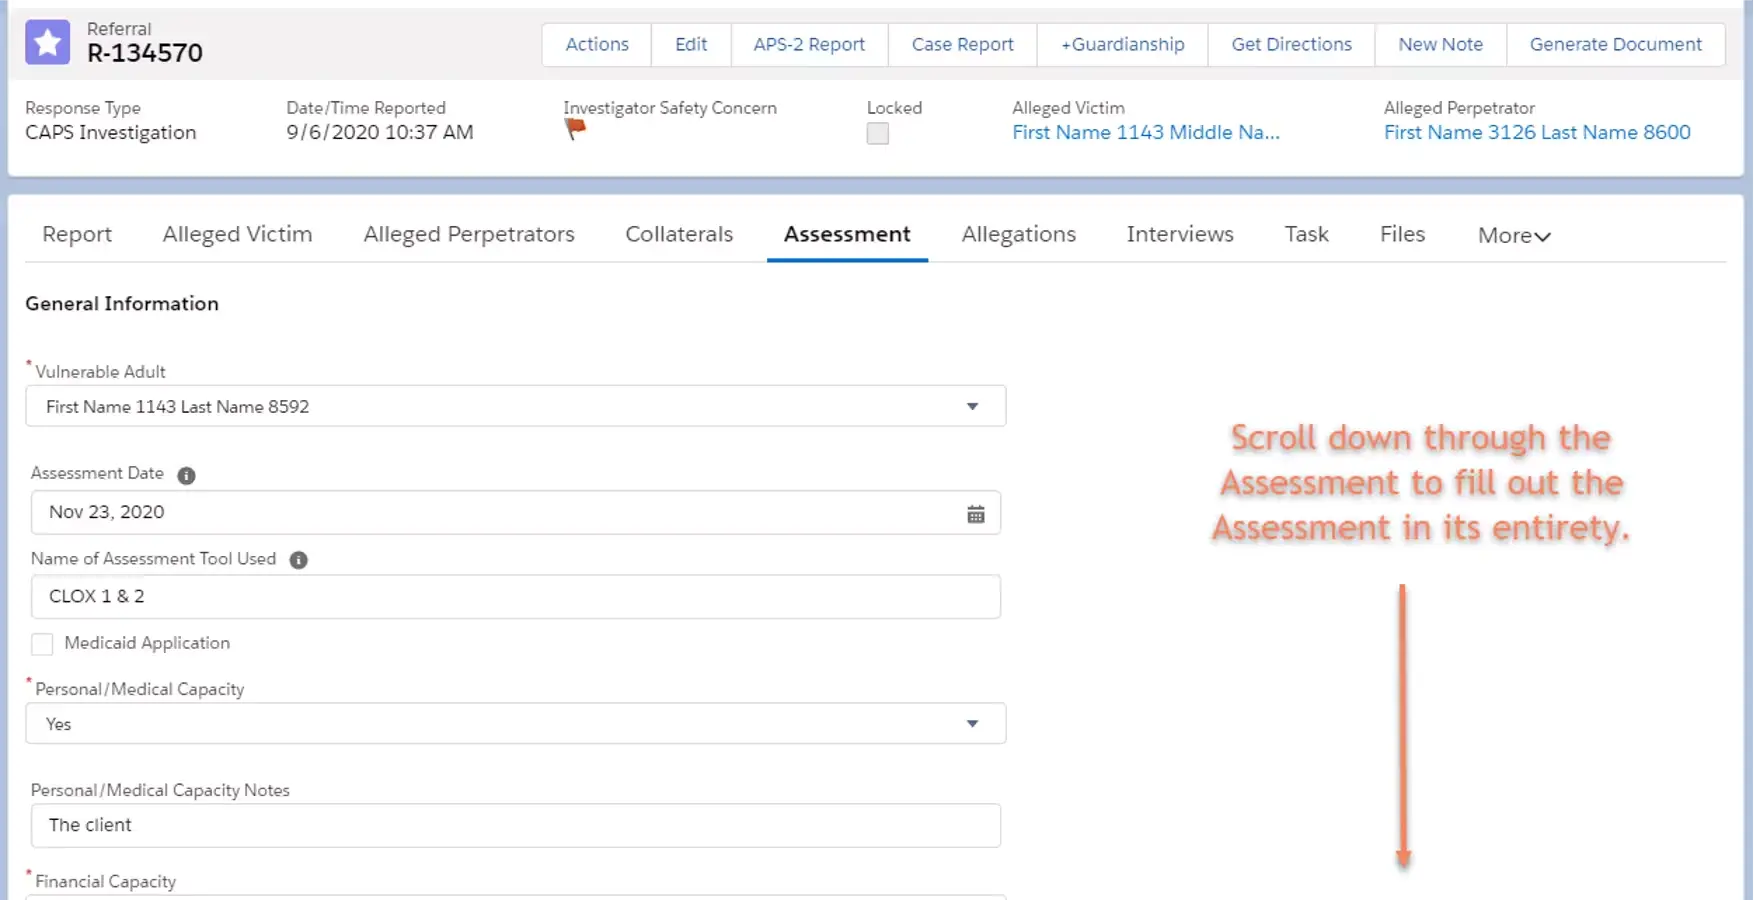Viewport: 1754px width, 900px height.
Task: Click the +Guardianship button
Action: tap(1122, 45)
